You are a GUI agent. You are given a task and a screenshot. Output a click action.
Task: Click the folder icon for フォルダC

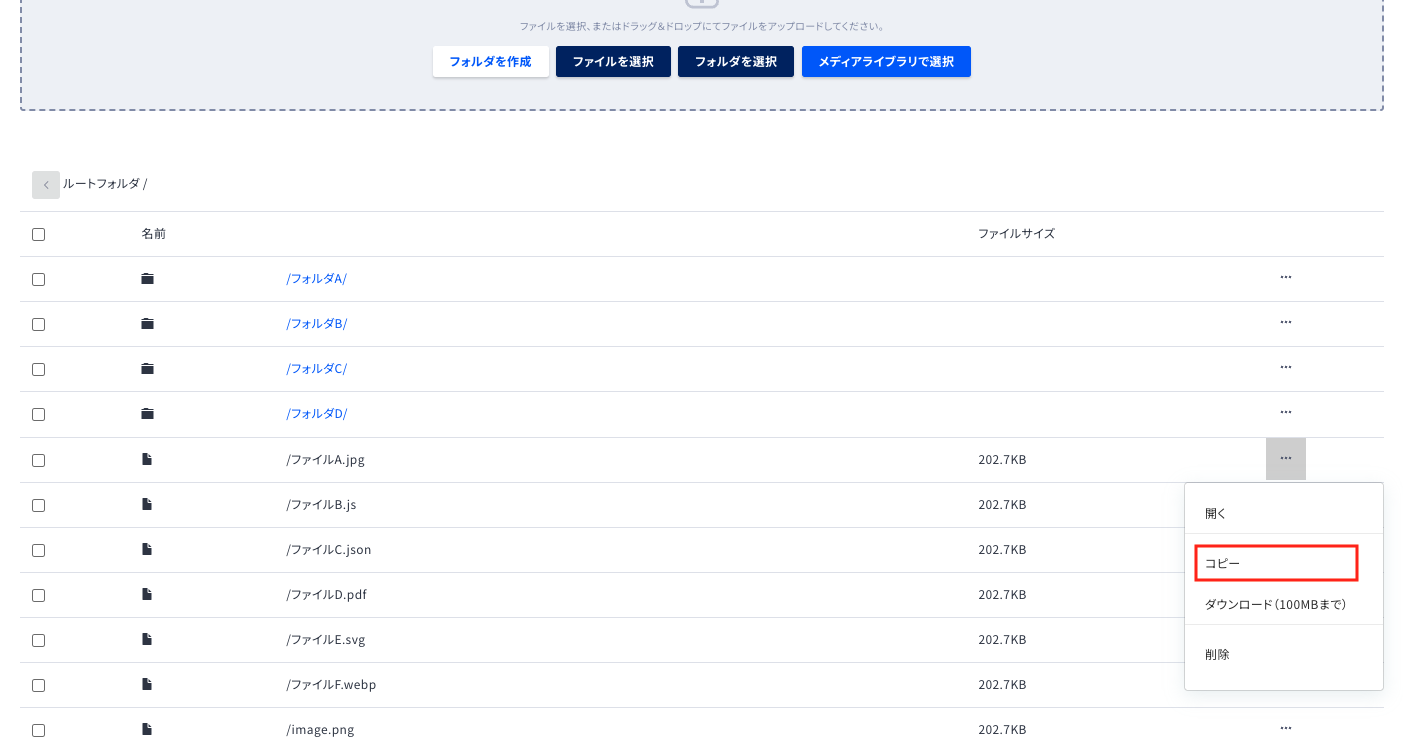pyautogui.click(x=147, y=369)
